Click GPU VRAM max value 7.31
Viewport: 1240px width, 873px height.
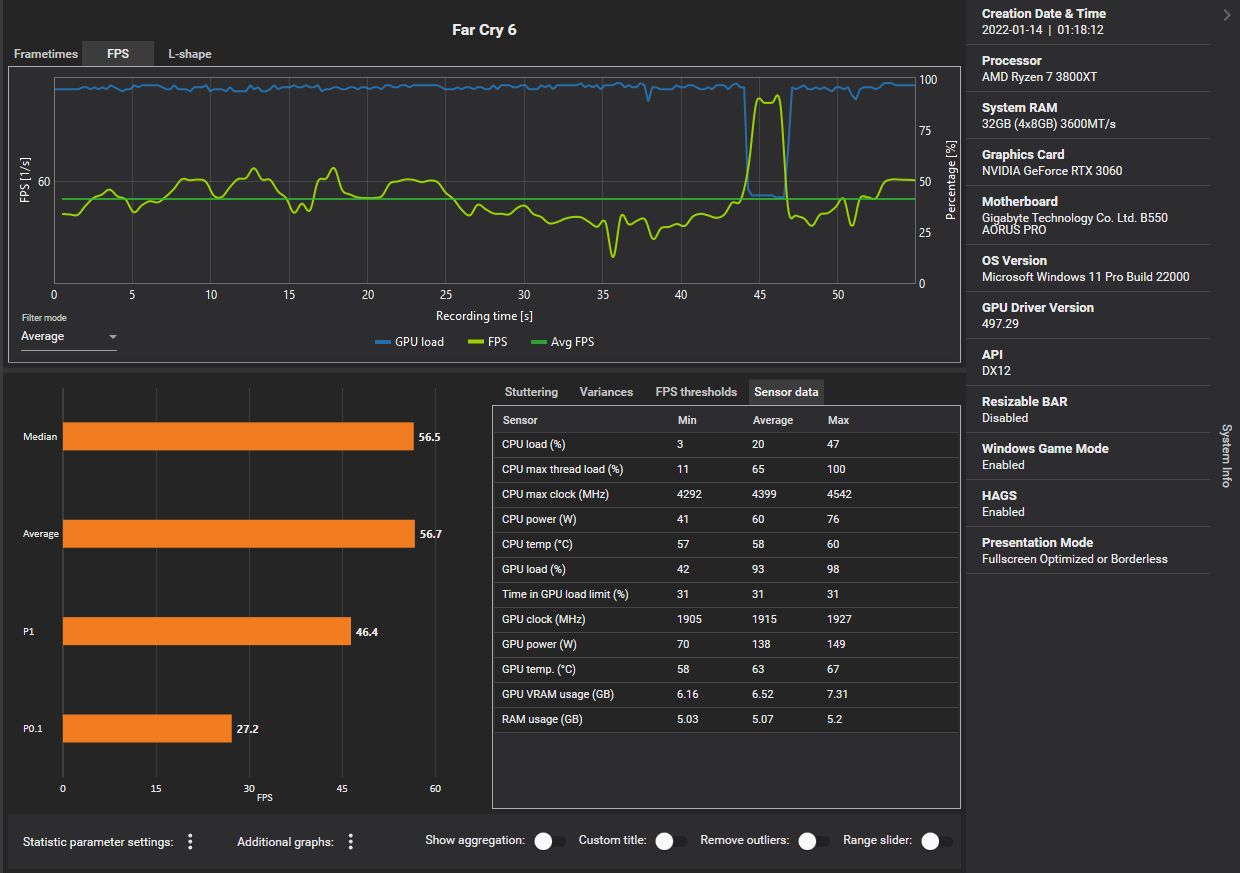point(838,695)
